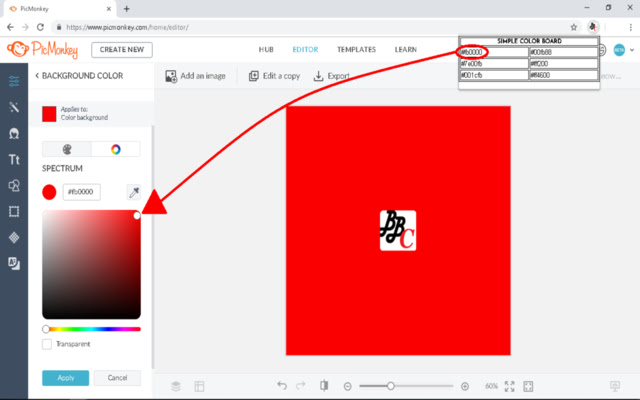The image size is (640, 400).
Task: Pick a color with the eyedropper
Action: [134, 192]
